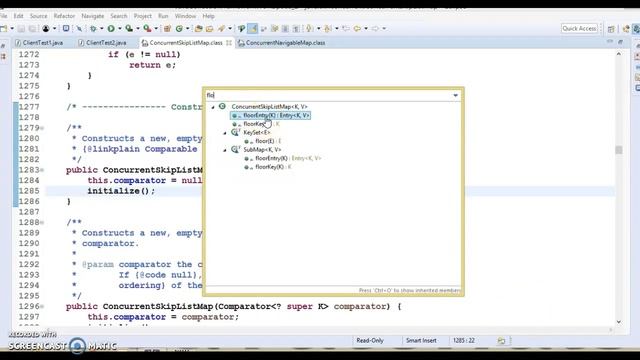Open the Navigate menu
The height and width of the screenshot is (360, 640).
pyautogui.click(x=93, y=16)
